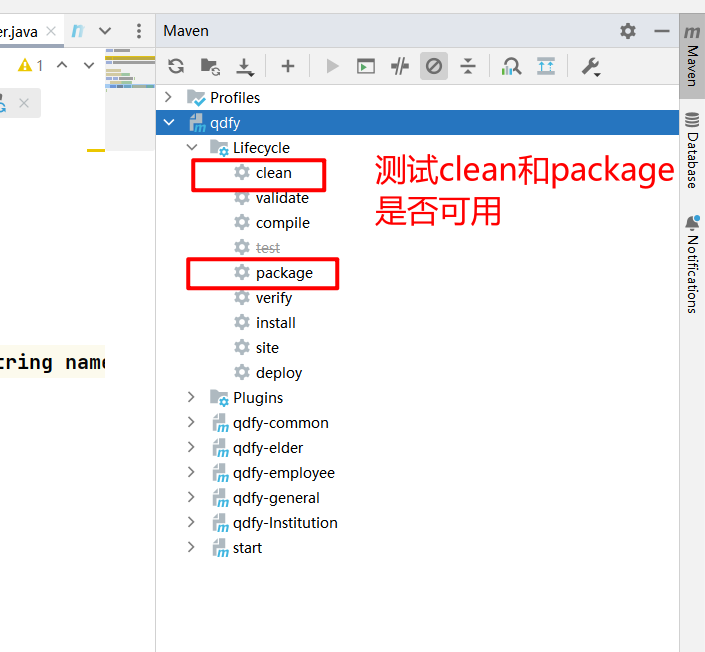Close the floating editor popup
The height and width of the screenshot is (652, 705).
pos(24,103)
